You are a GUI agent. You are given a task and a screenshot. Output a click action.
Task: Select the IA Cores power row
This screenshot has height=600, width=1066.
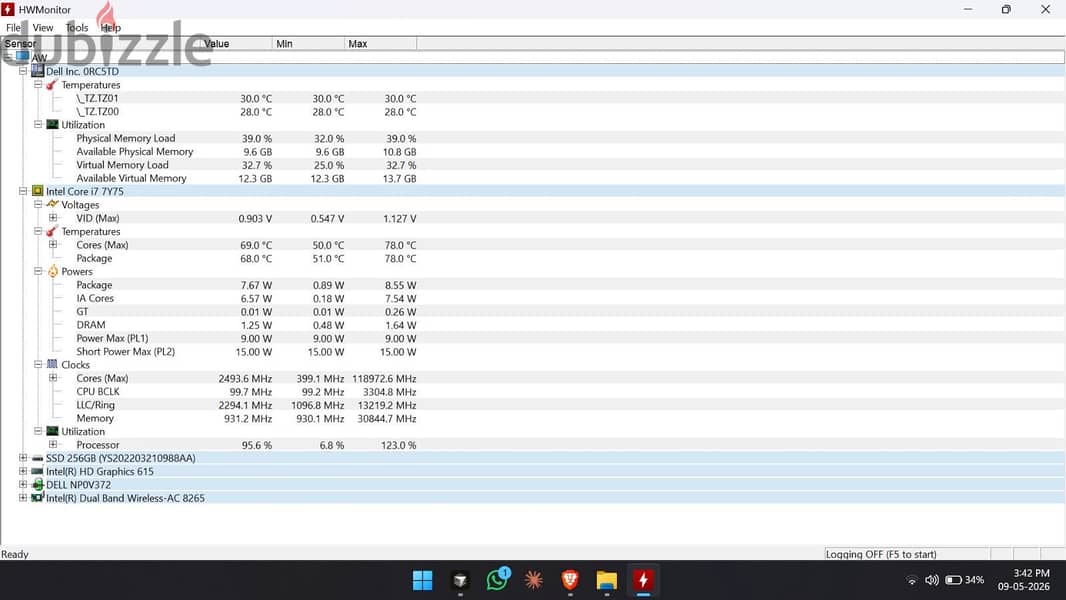[532, 298]
